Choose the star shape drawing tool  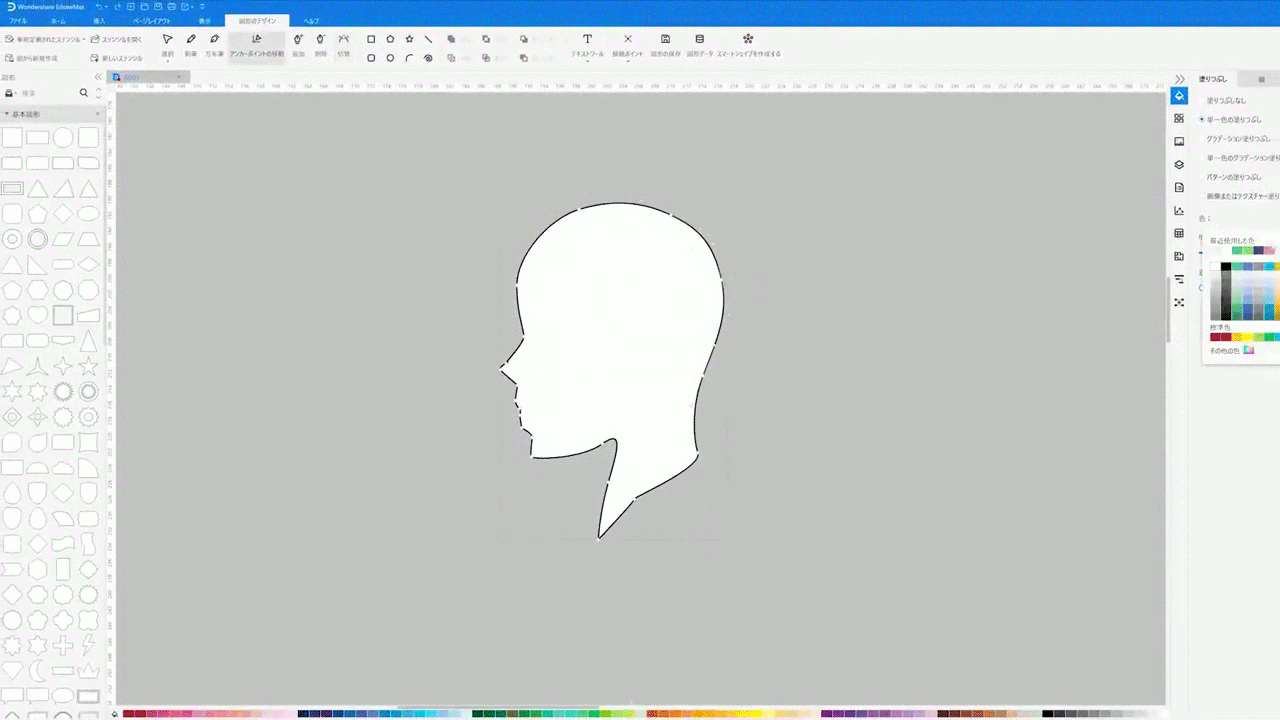409,39
